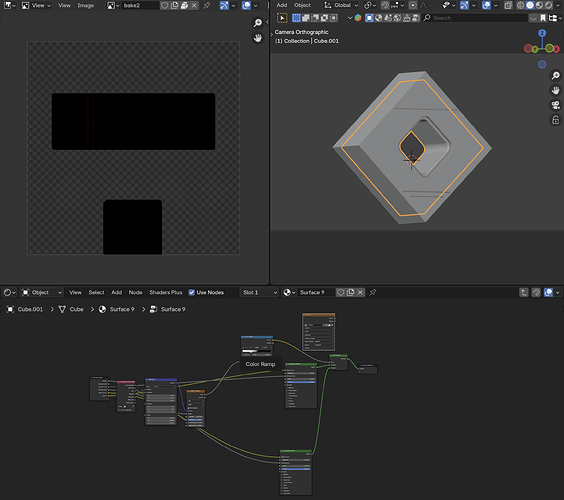The height and width of the screenshot is (500, 564).
Task: Select the tweak select box tool
Action: point(282,18)
